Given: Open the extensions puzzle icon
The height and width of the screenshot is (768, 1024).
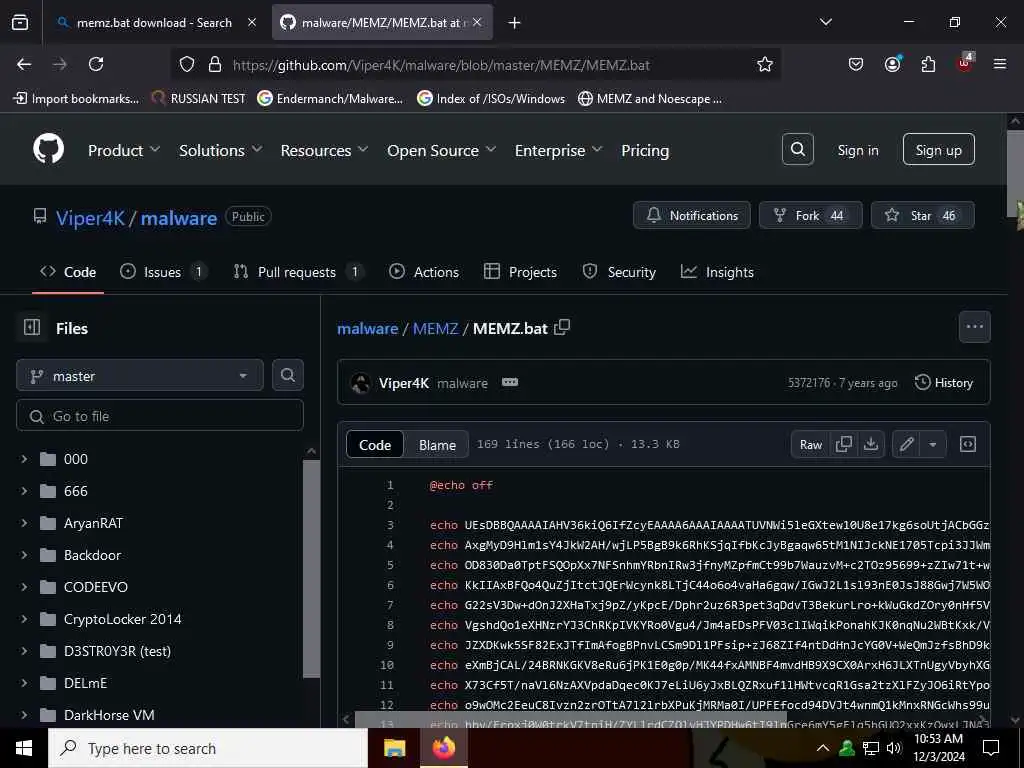Looking at the screenshot, I should (x=928, y=64).
